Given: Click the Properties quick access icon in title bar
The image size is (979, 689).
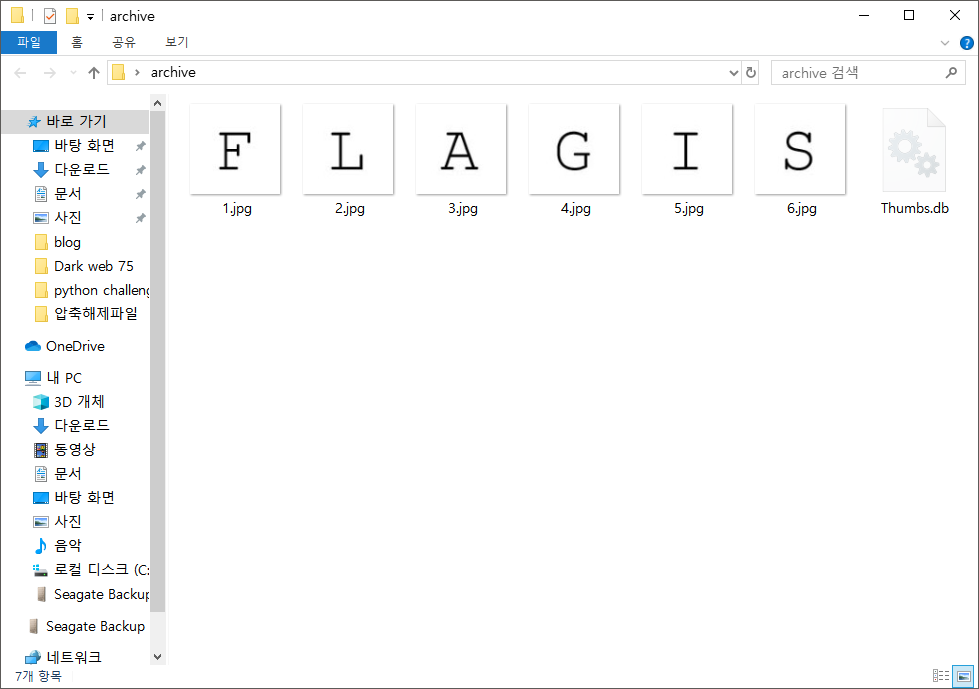Looking at the screenshot, I should pos(50,16).
